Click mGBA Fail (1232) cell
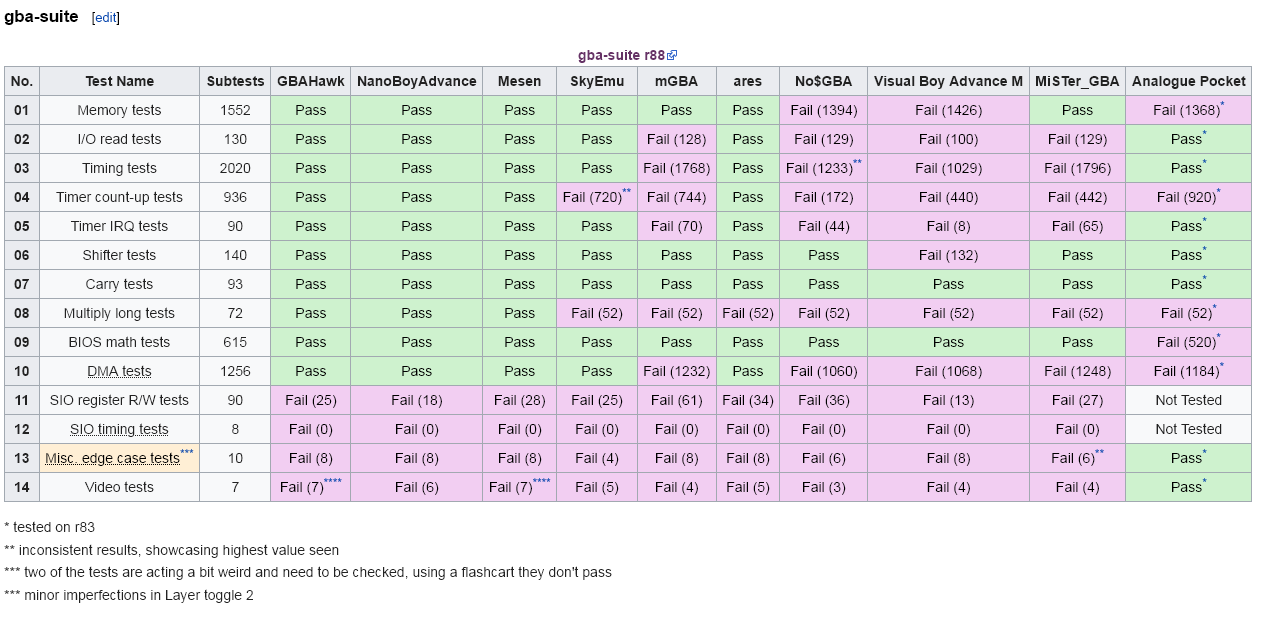 676,371
